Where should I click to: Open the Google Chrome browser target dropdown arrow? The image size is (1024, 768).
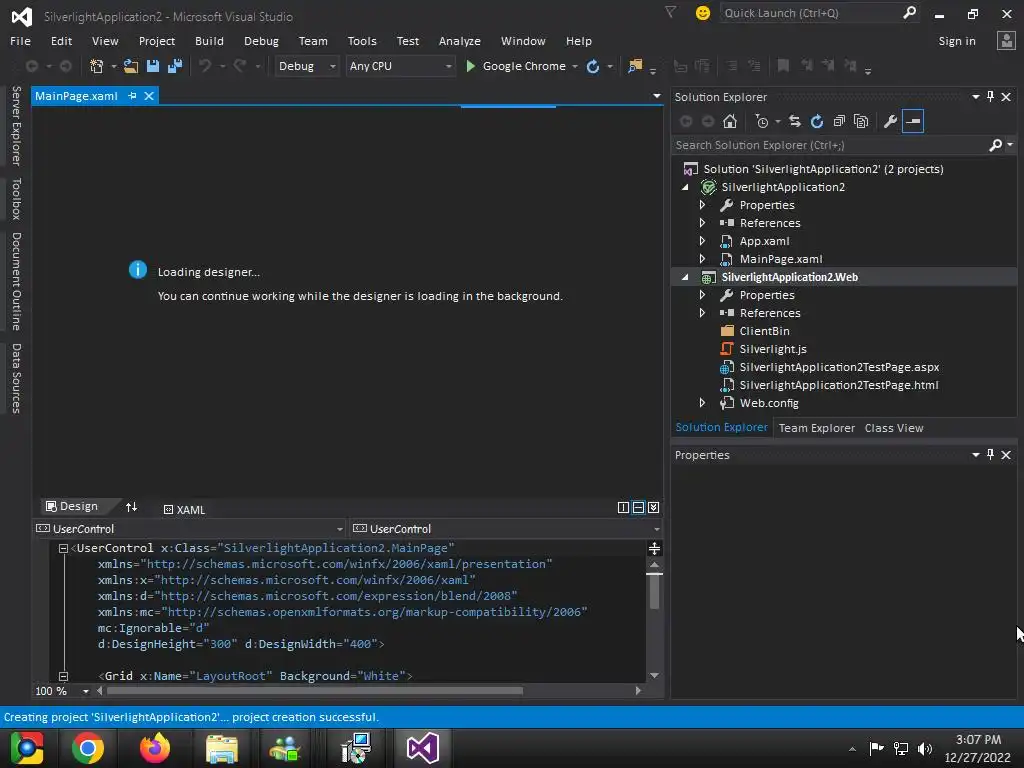click(575, 67)
